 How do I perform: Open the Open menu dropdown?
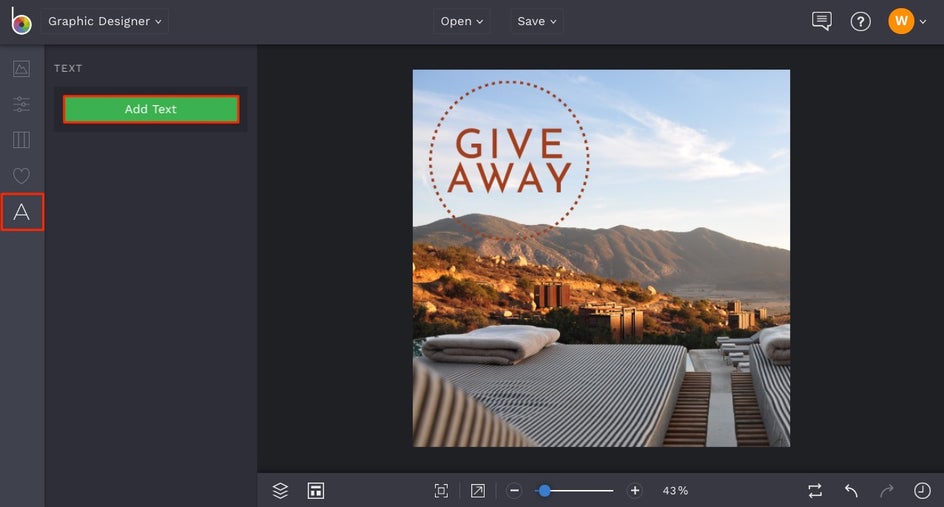click(x=462, y=21)
